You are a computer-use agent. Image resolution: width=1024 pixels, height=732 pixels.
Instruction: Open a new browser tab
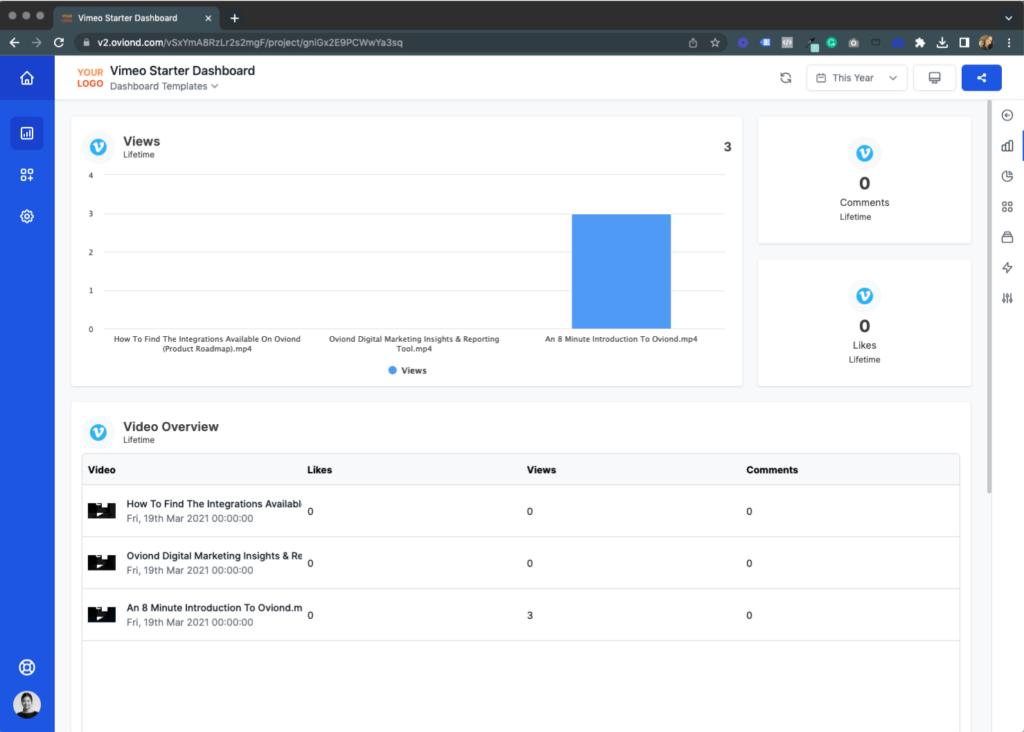(234, 18)
